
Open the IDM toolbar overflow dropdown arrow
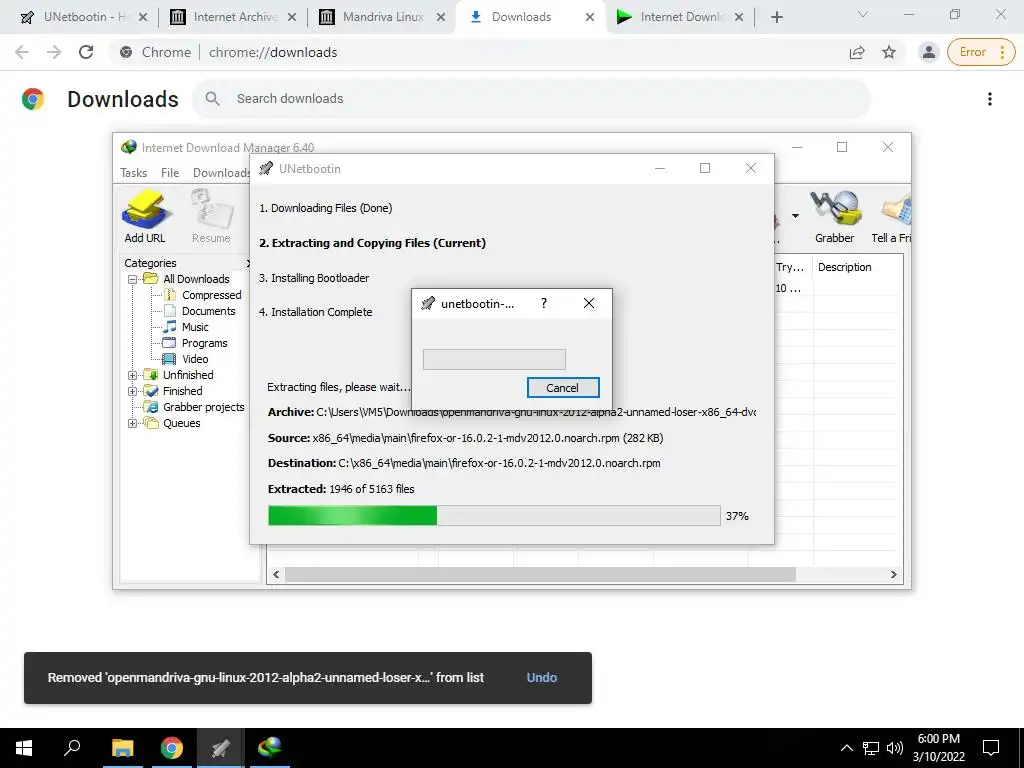795,216
